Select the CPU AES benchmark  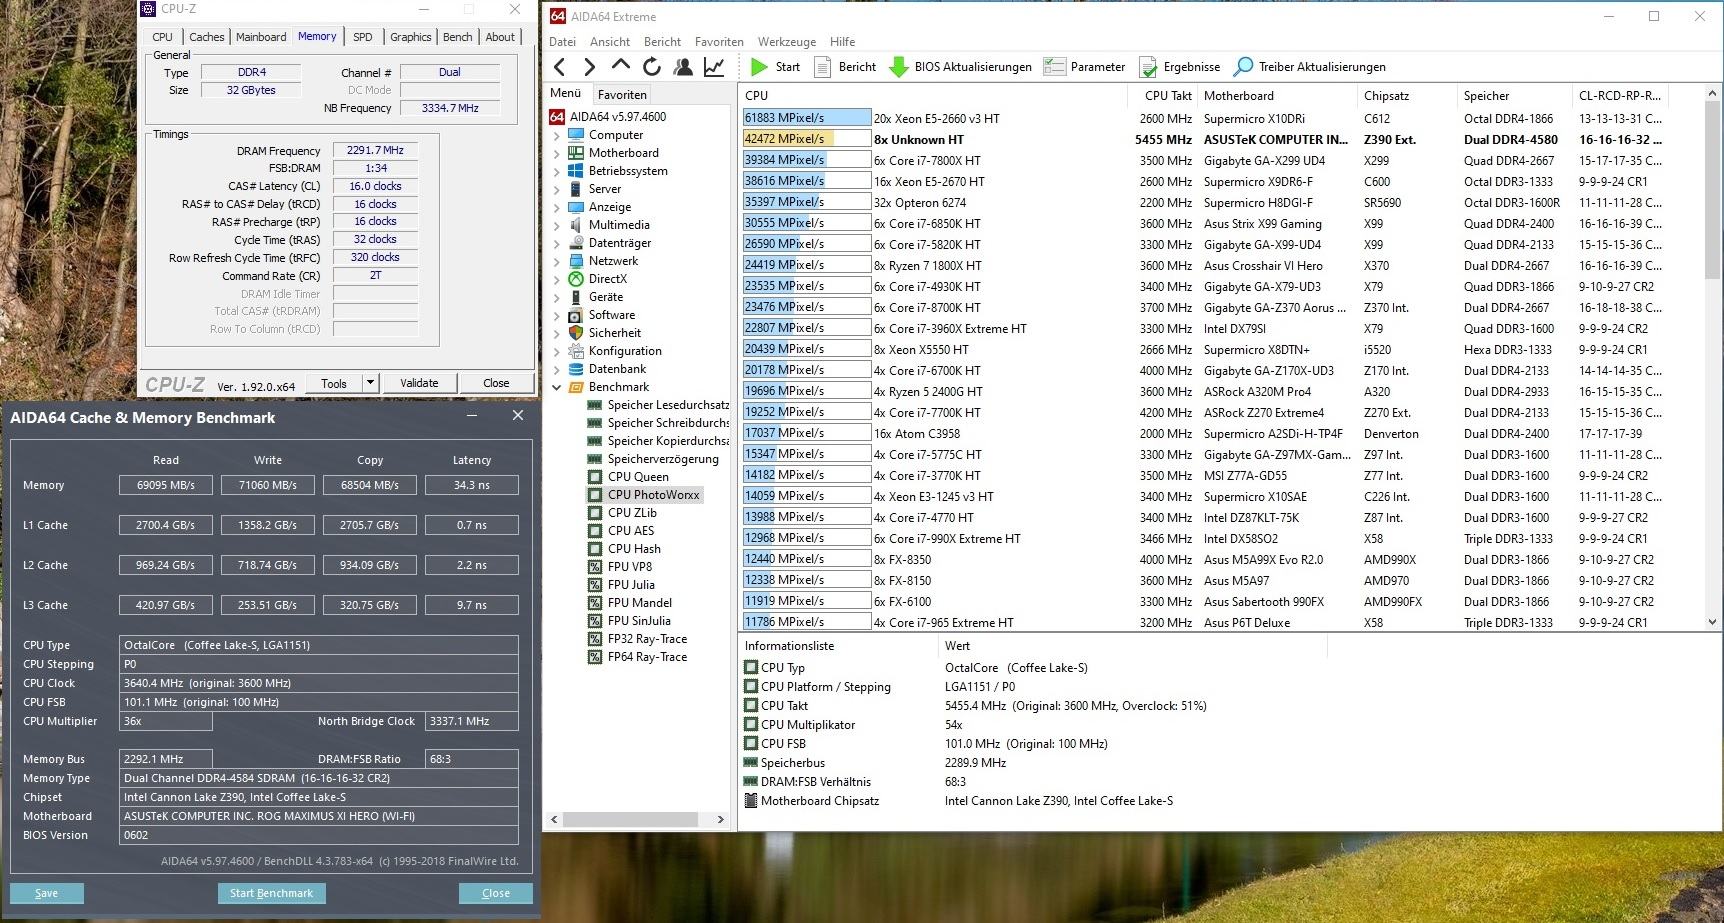(x=631, y=531)
